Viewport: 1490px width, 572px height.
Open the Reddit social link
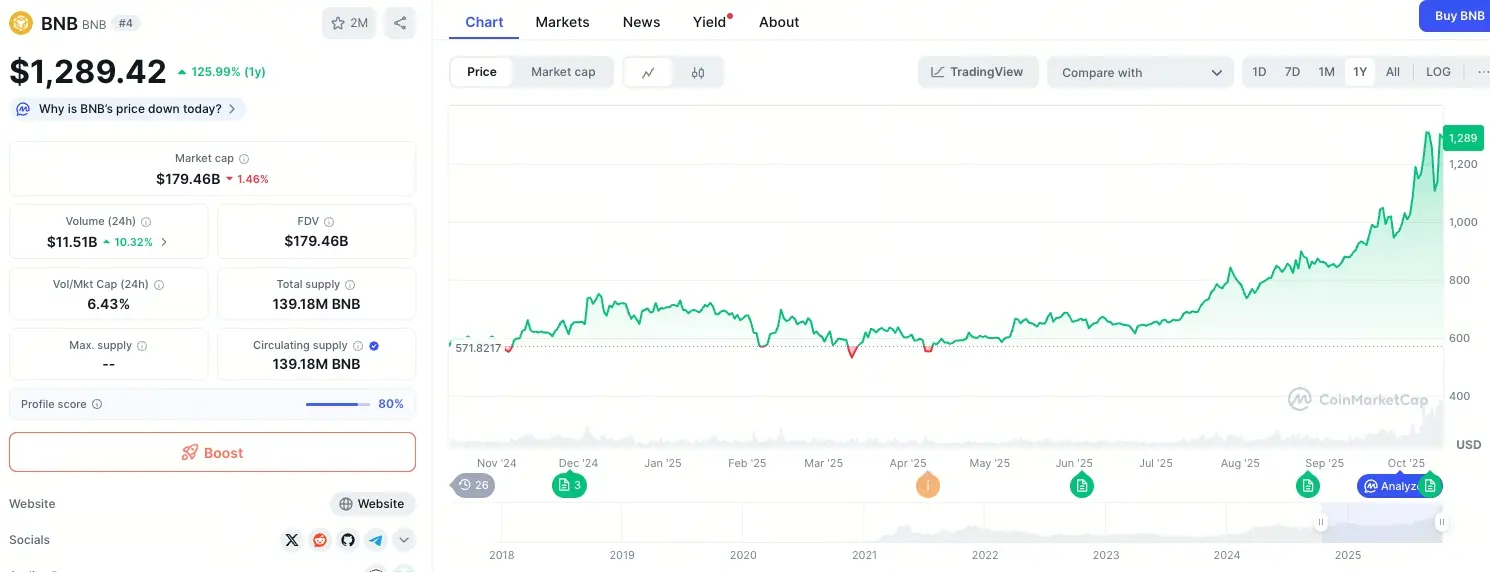(x=320, y=540)
